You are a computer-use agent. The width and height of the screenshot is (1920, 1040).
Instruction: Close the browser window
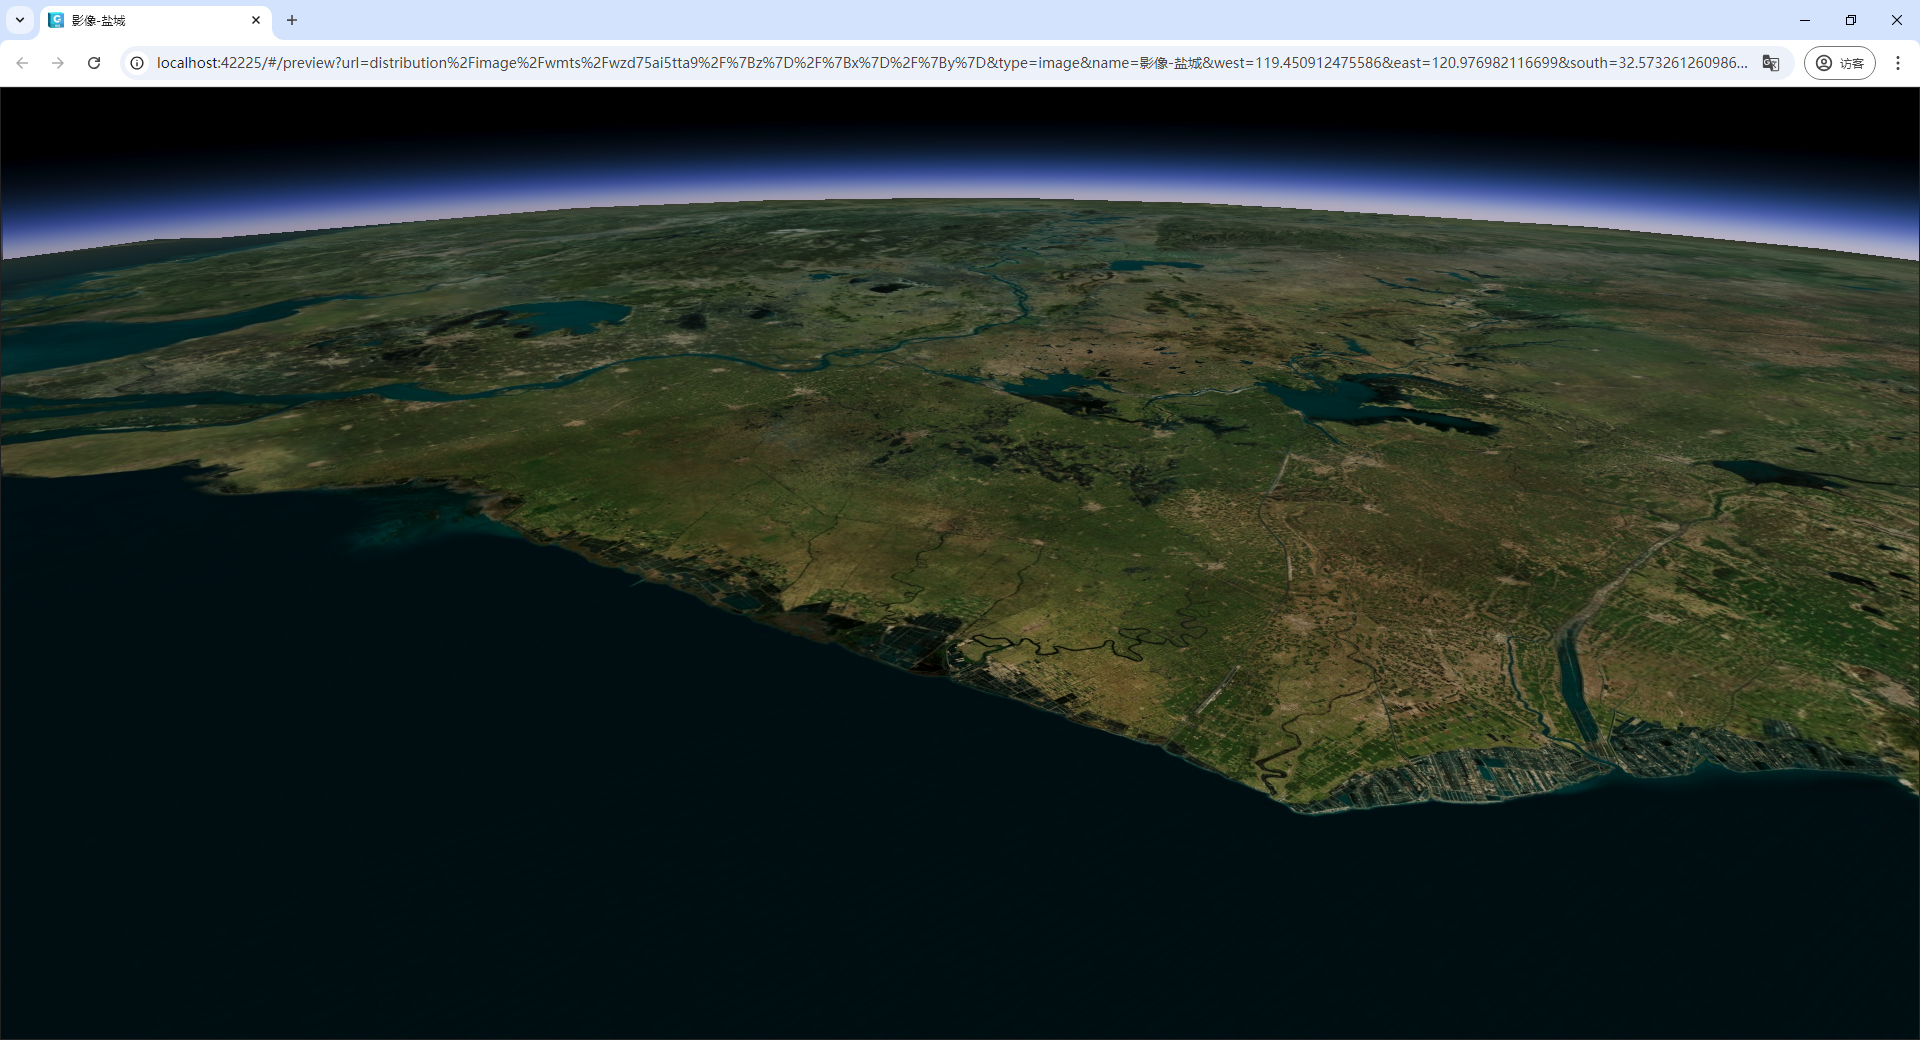click(x=1897, y=20)
